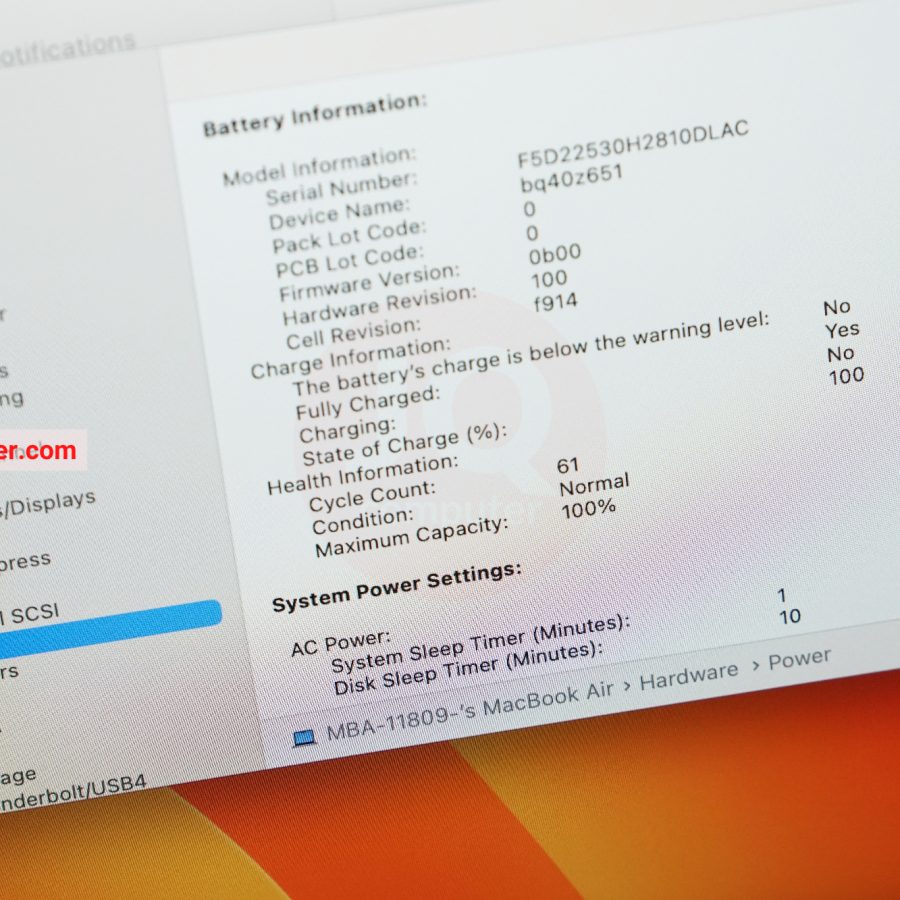Click the "Device Name:" label
Image resolution: width=900 pixels, height=900 pixels.
pyautogui.click(x=339, y=214)
